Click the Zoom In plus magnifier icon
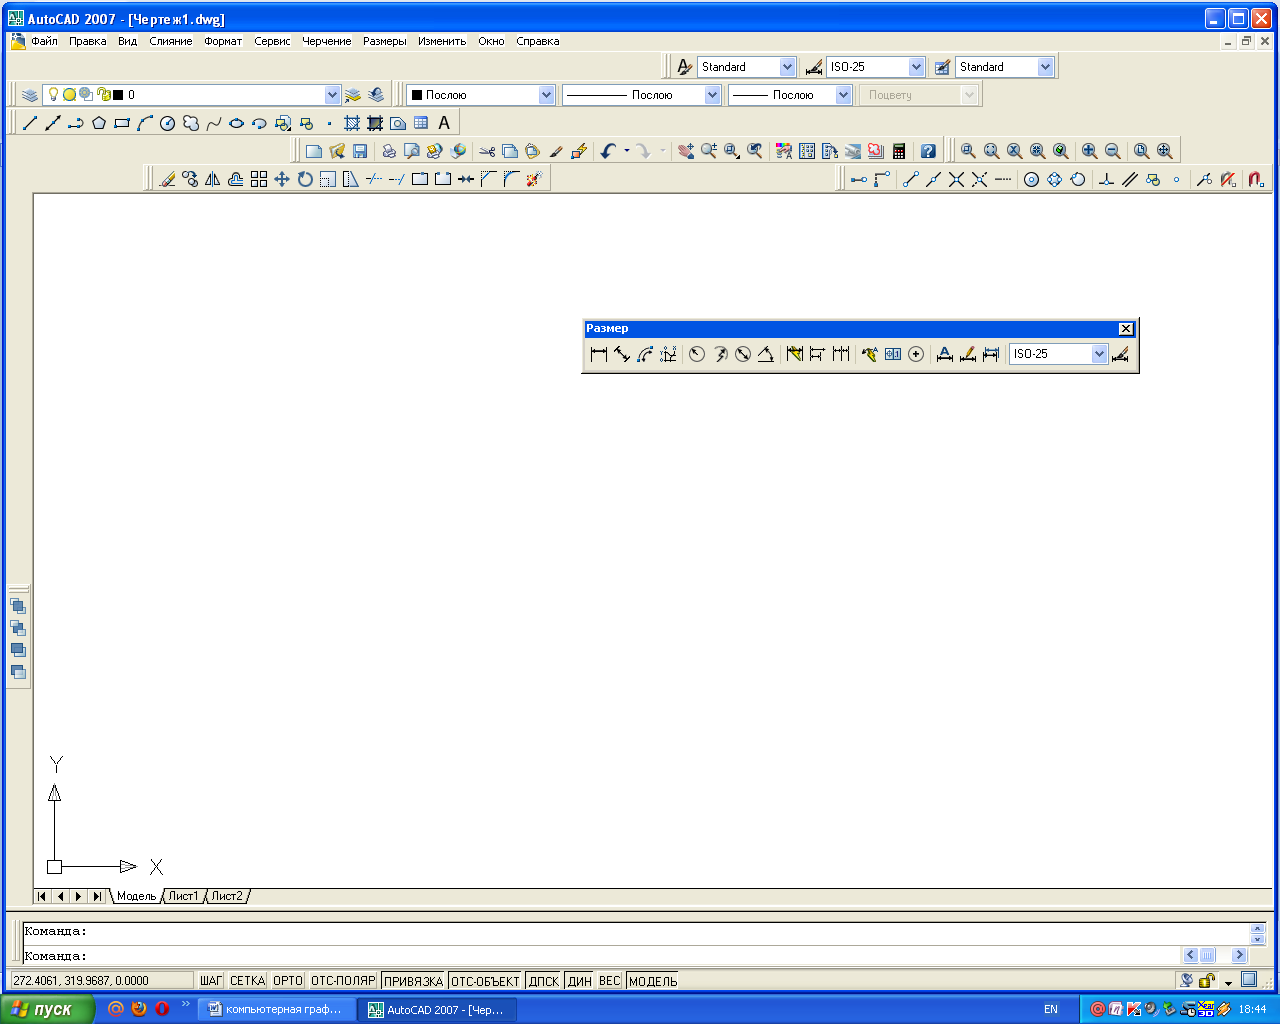Image resolution: width=1280 pixels, height=1024 pixels. [x=1089, y=151]
